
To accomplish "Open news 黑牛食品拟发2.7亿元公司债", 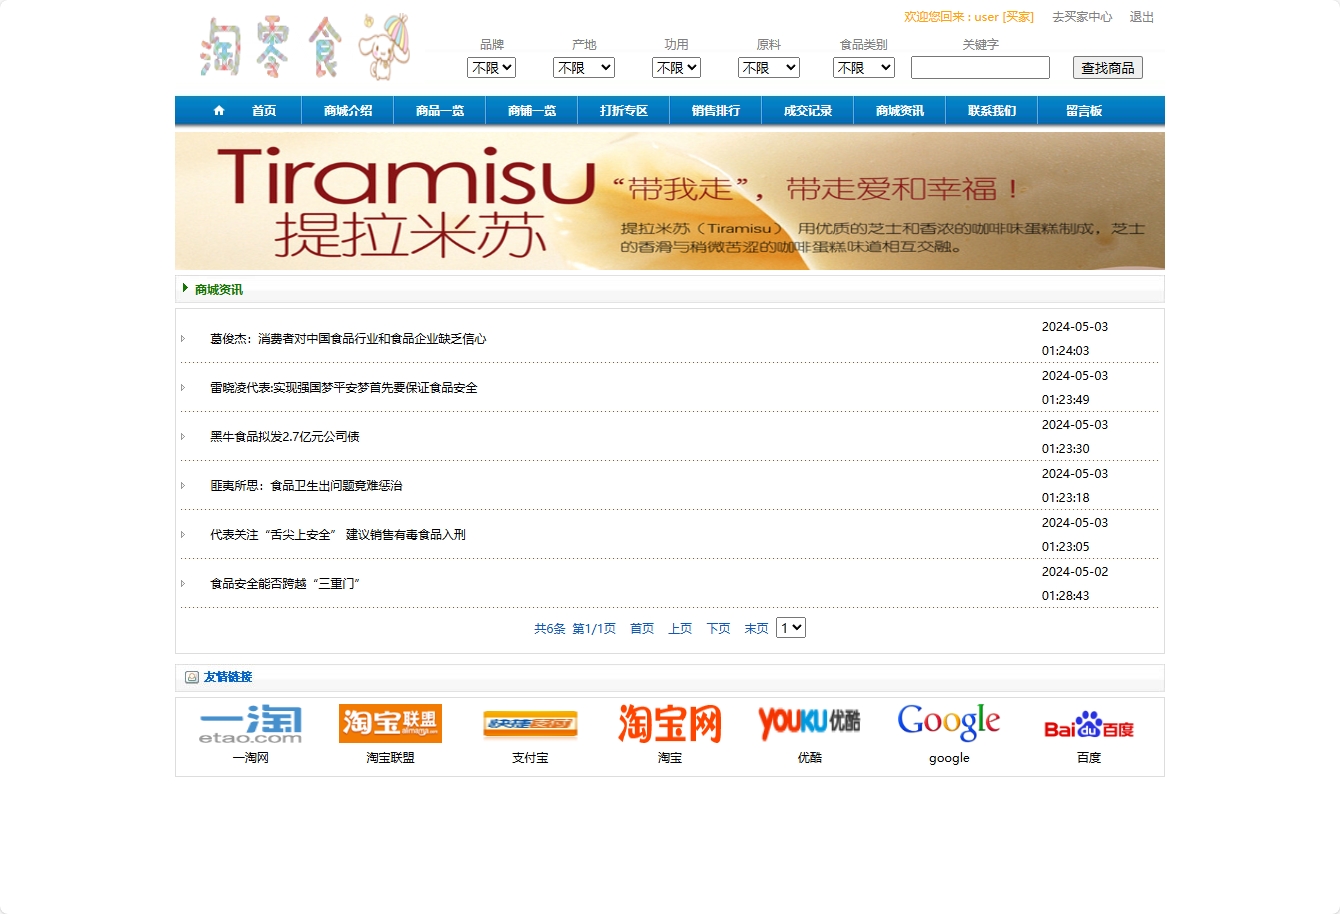I will click(285, 437).
